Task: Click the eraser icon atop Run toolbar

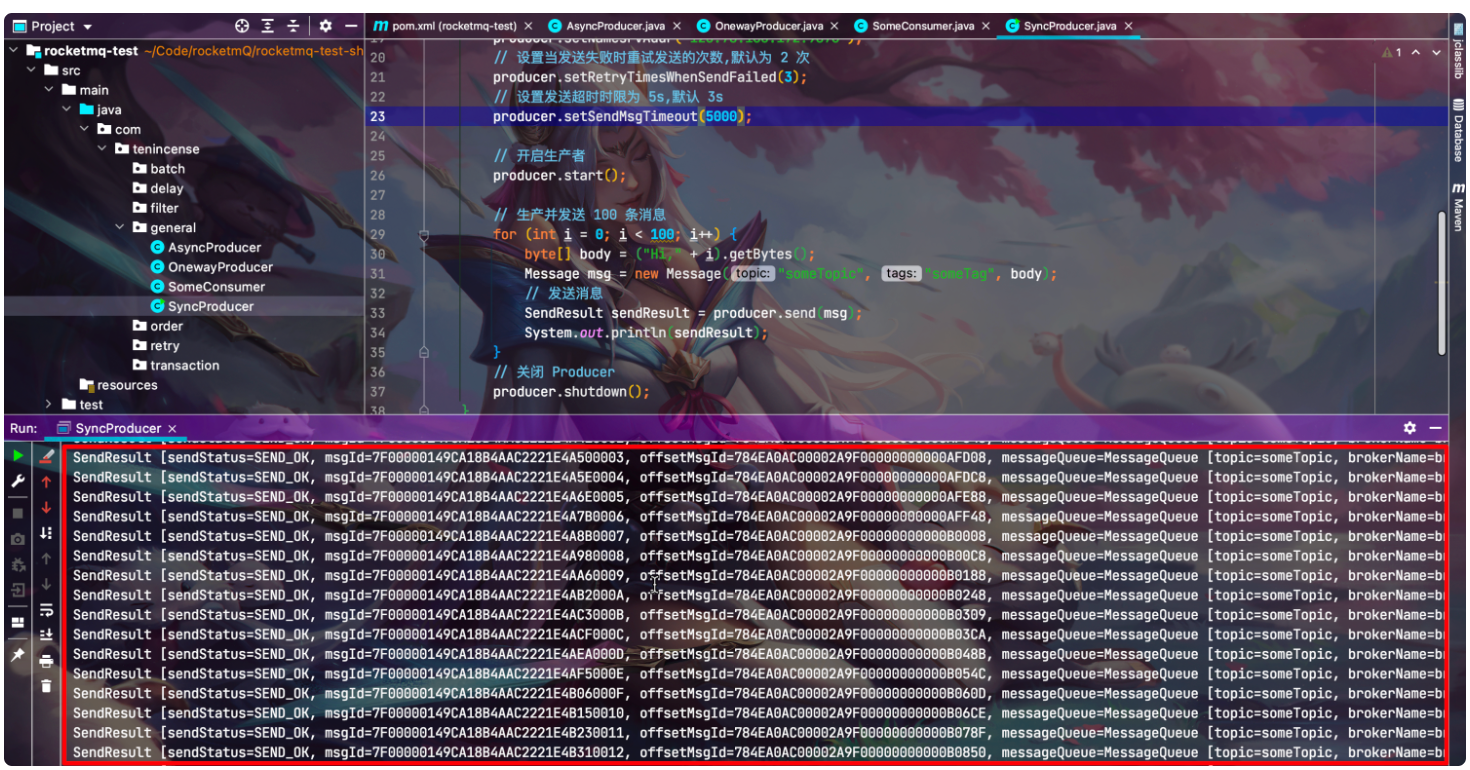Action: click(x=46, y=456)
